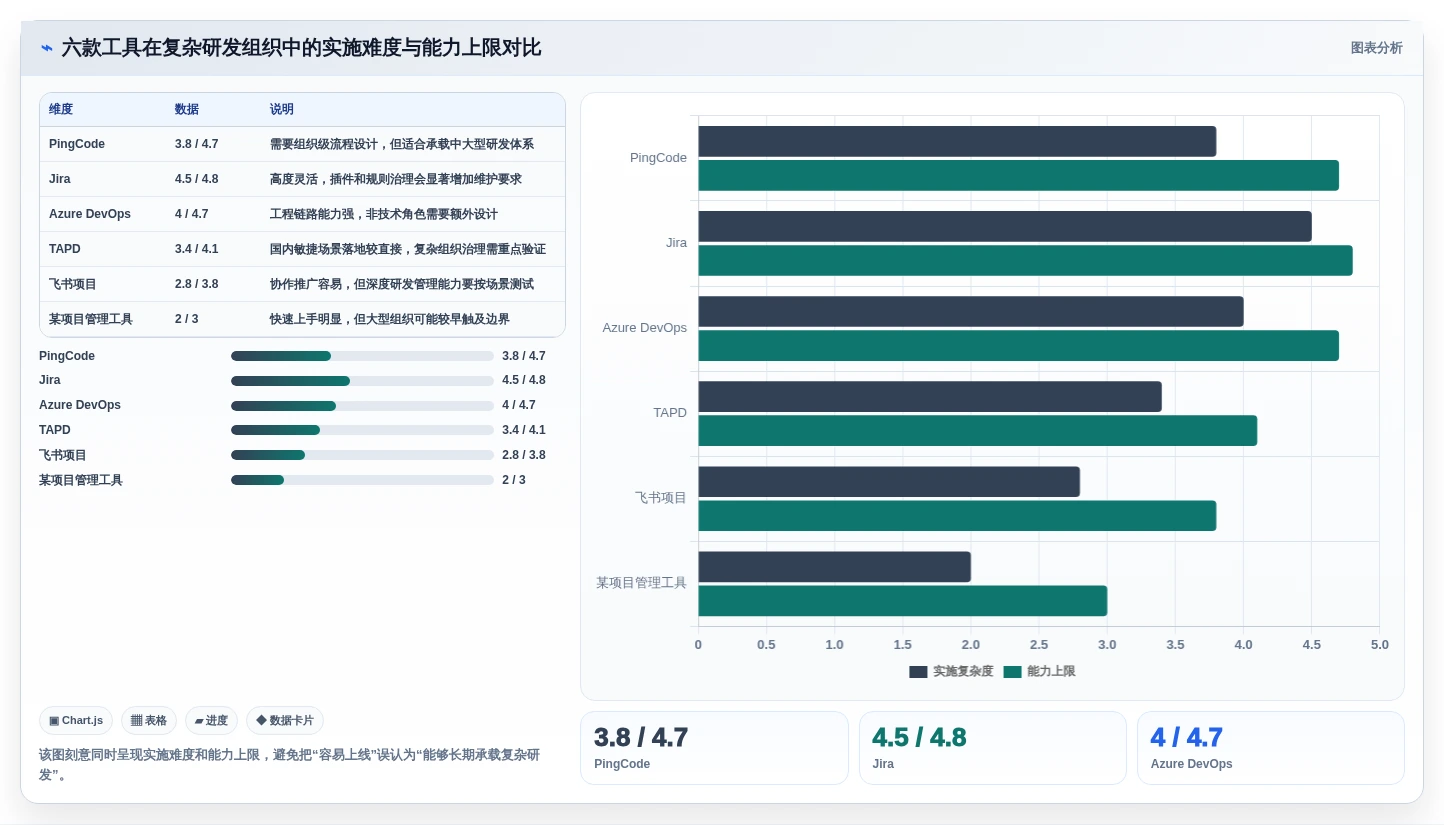
Task: Click Azure DevOps green bar in chart
Action: point(1018,345)
